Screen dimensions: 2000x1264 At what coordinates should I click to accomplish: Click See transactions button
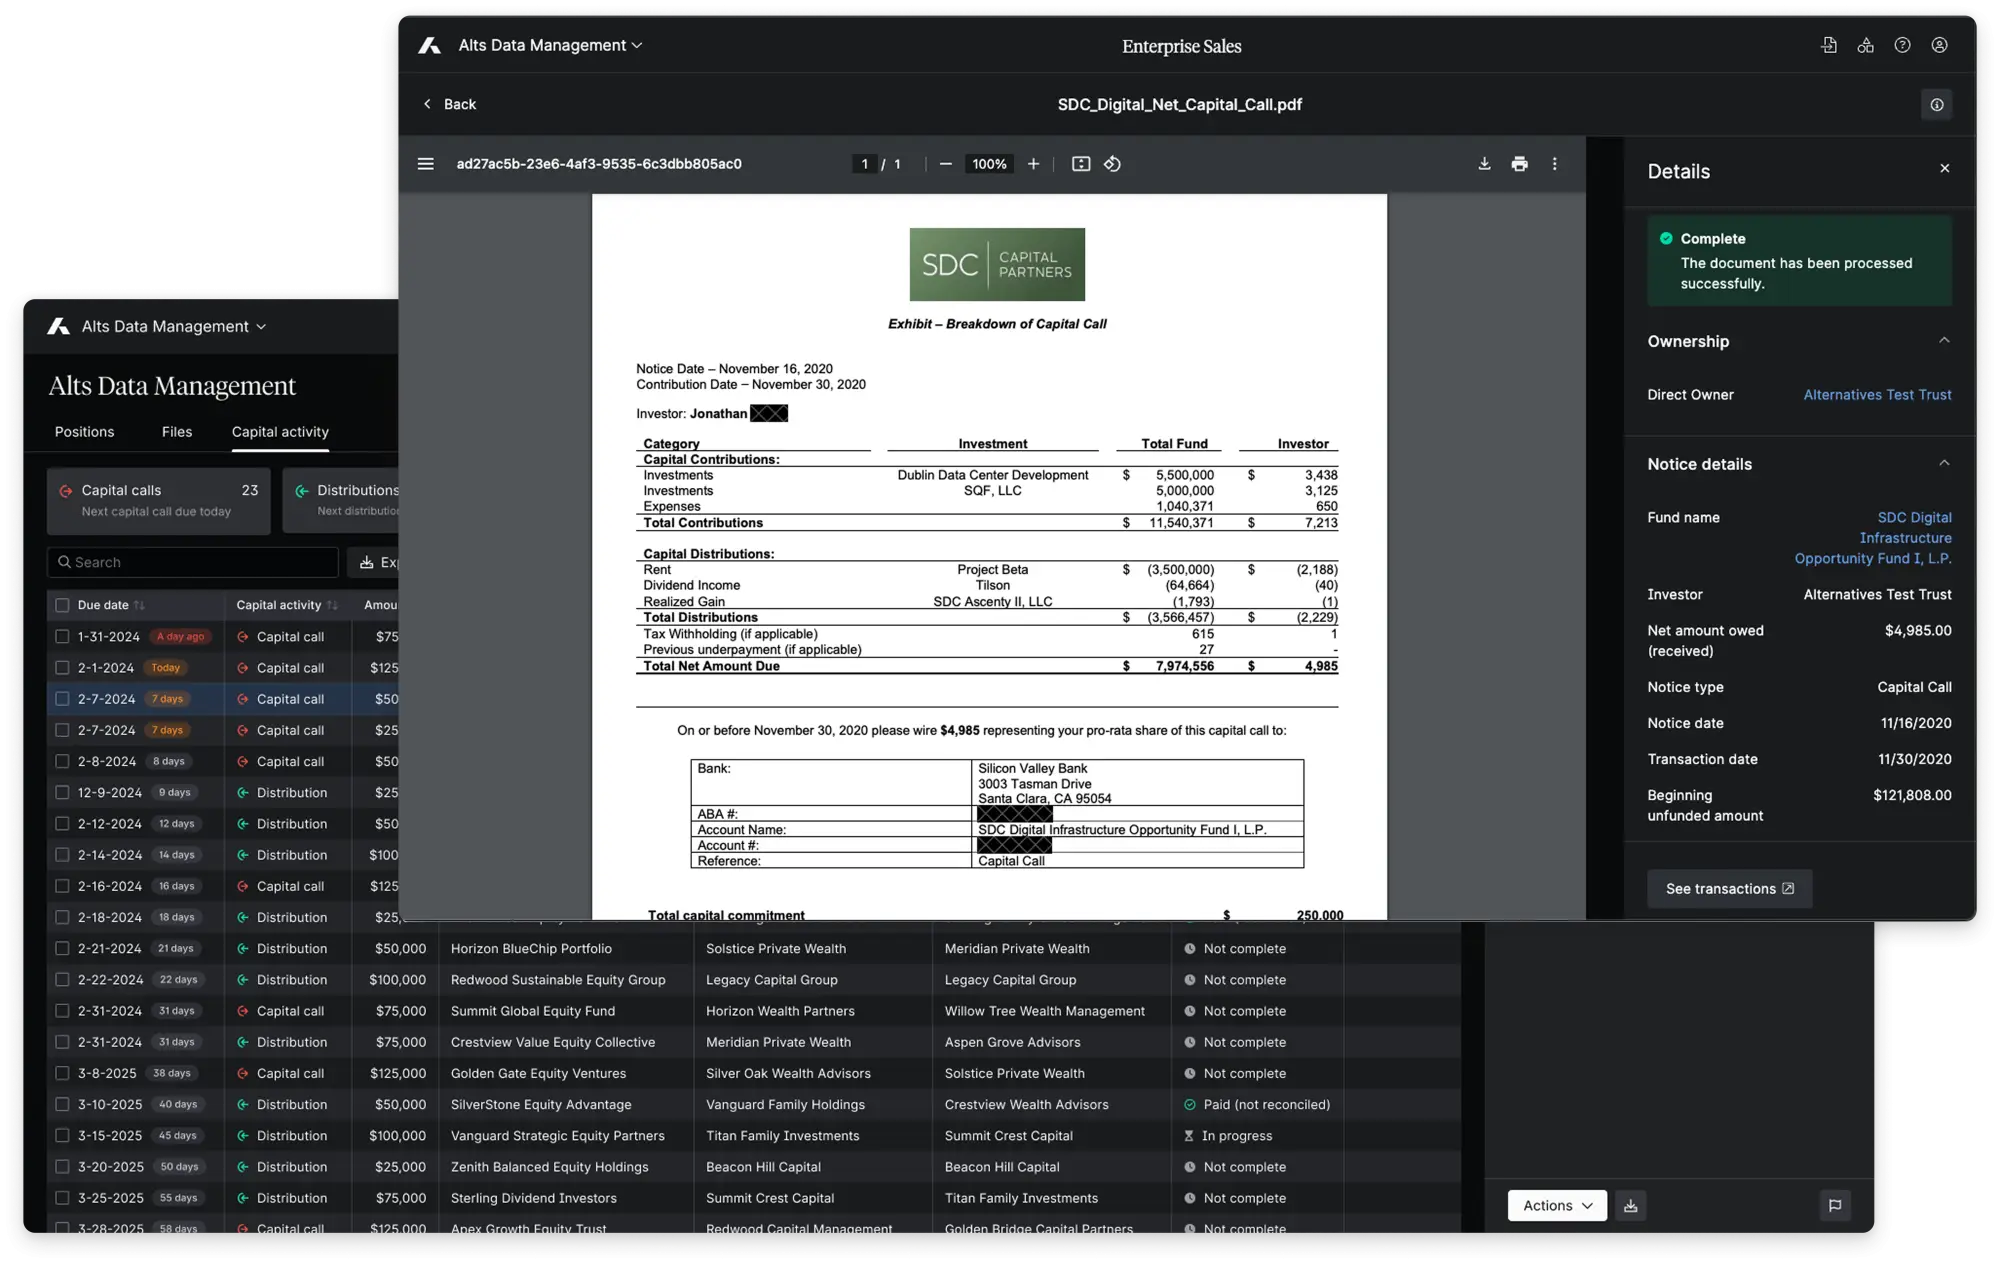pos(1730,889)
